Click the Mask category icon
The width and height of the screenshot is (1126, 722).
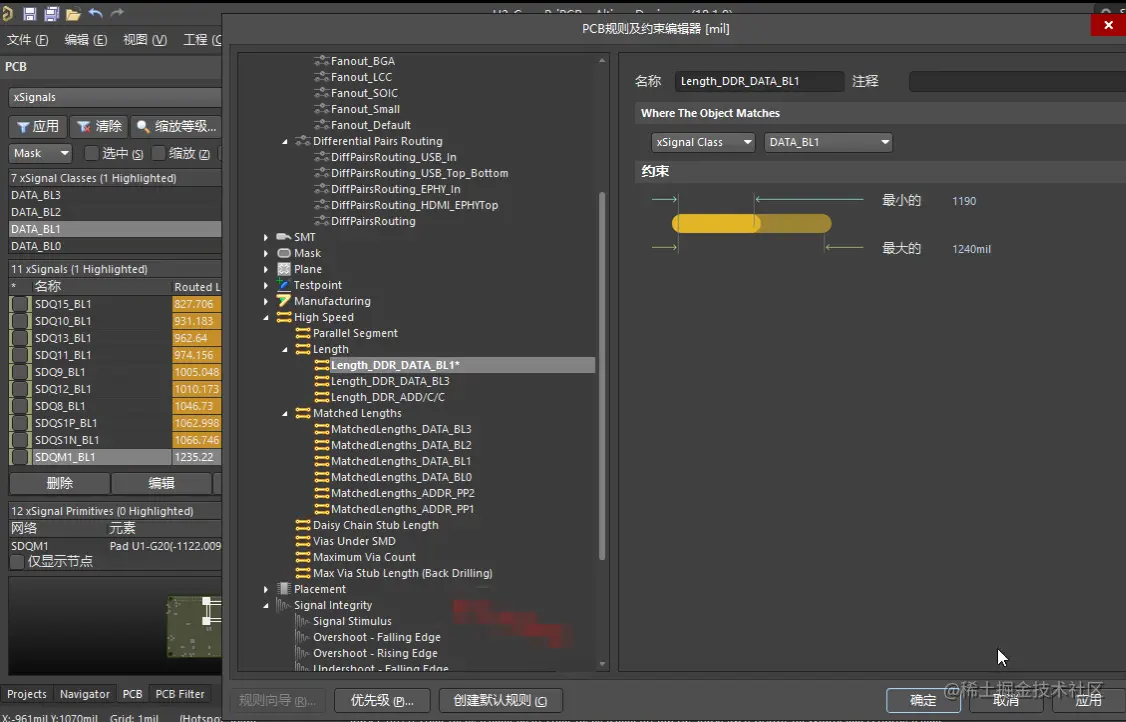click(x=284, y=253)
